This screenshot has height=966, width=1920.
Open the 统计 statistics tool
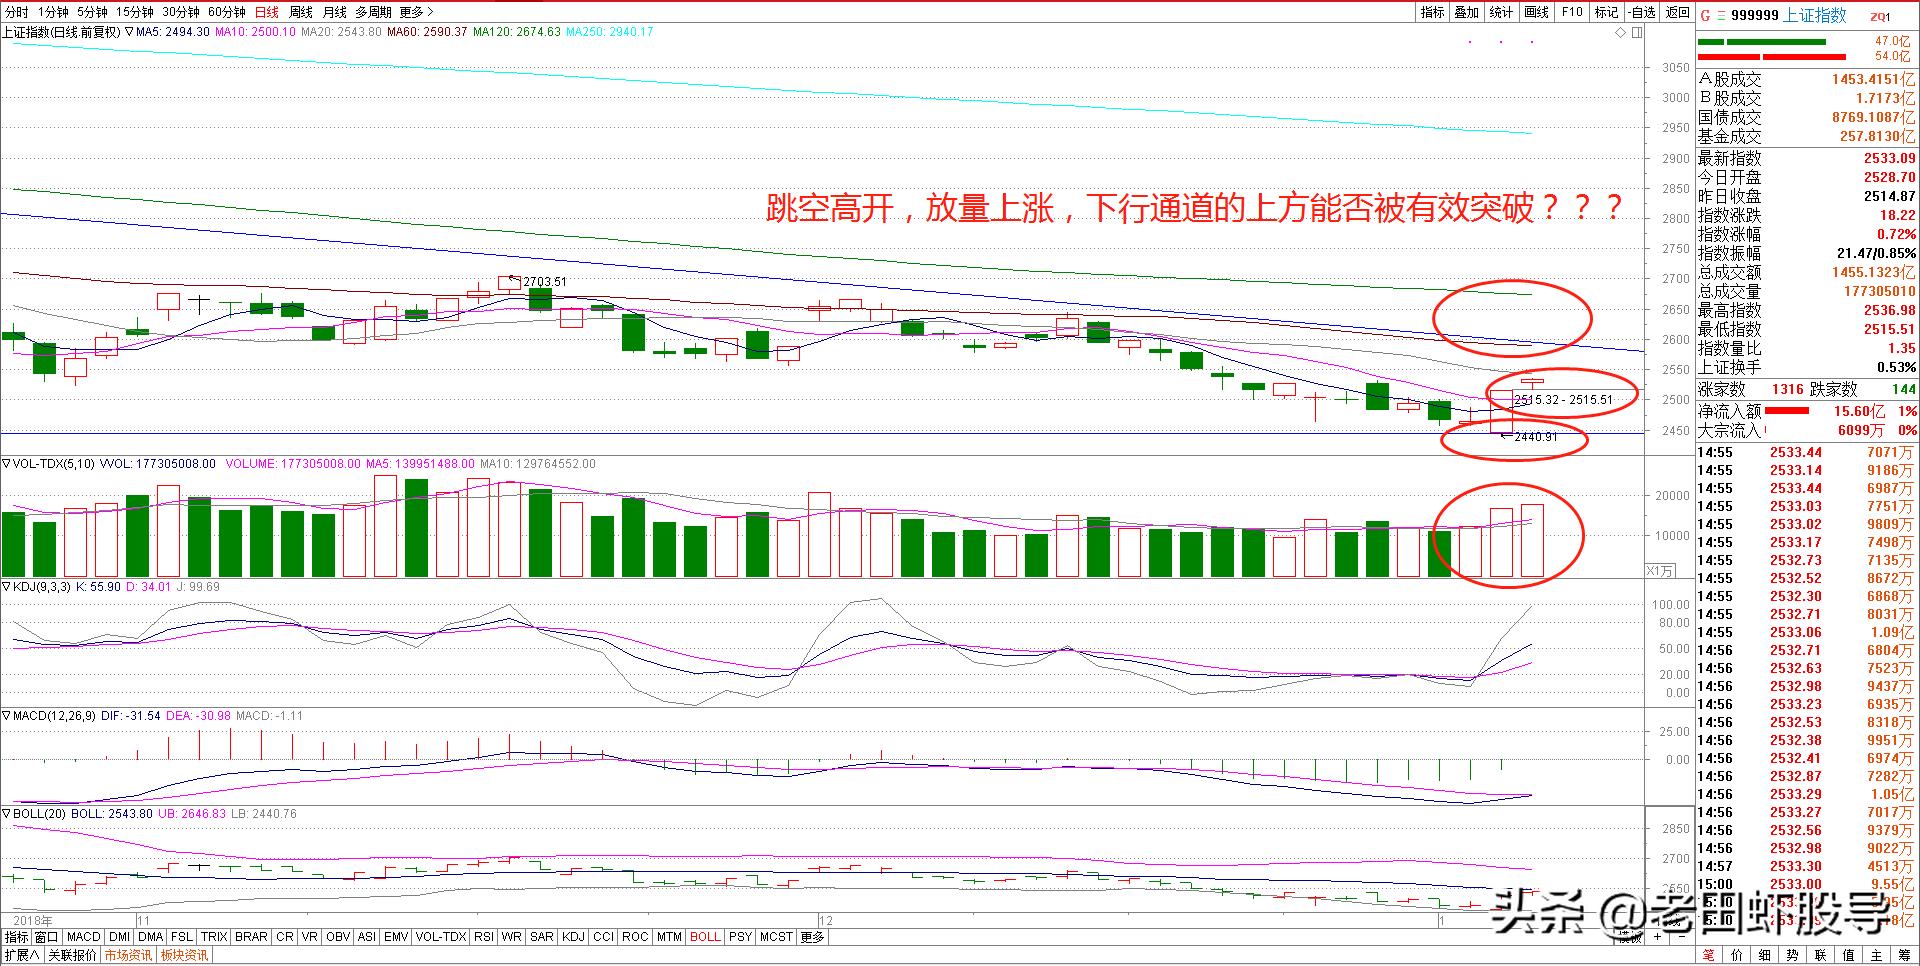[x=1501, y=12]
